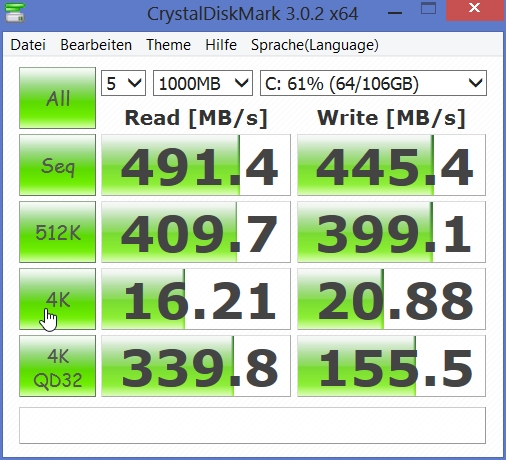Start the Seq sequential test
The height and width of the screenshot is (460, 506).
(57, 165)
